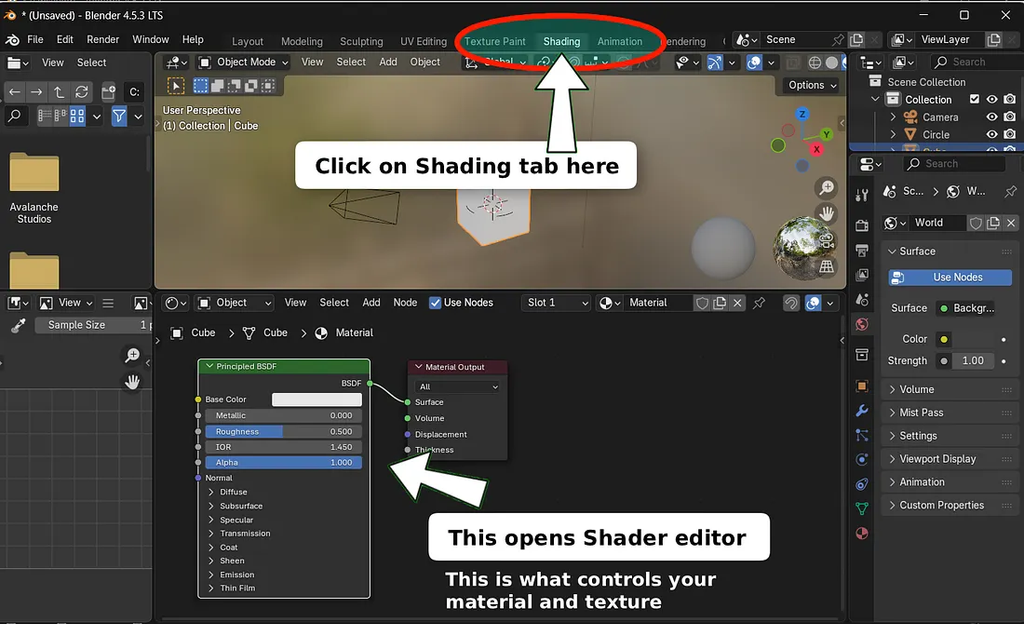The image size is (1024, 624).
Task: Open the Texture Paint workspace tab
Action: (494, 42)
